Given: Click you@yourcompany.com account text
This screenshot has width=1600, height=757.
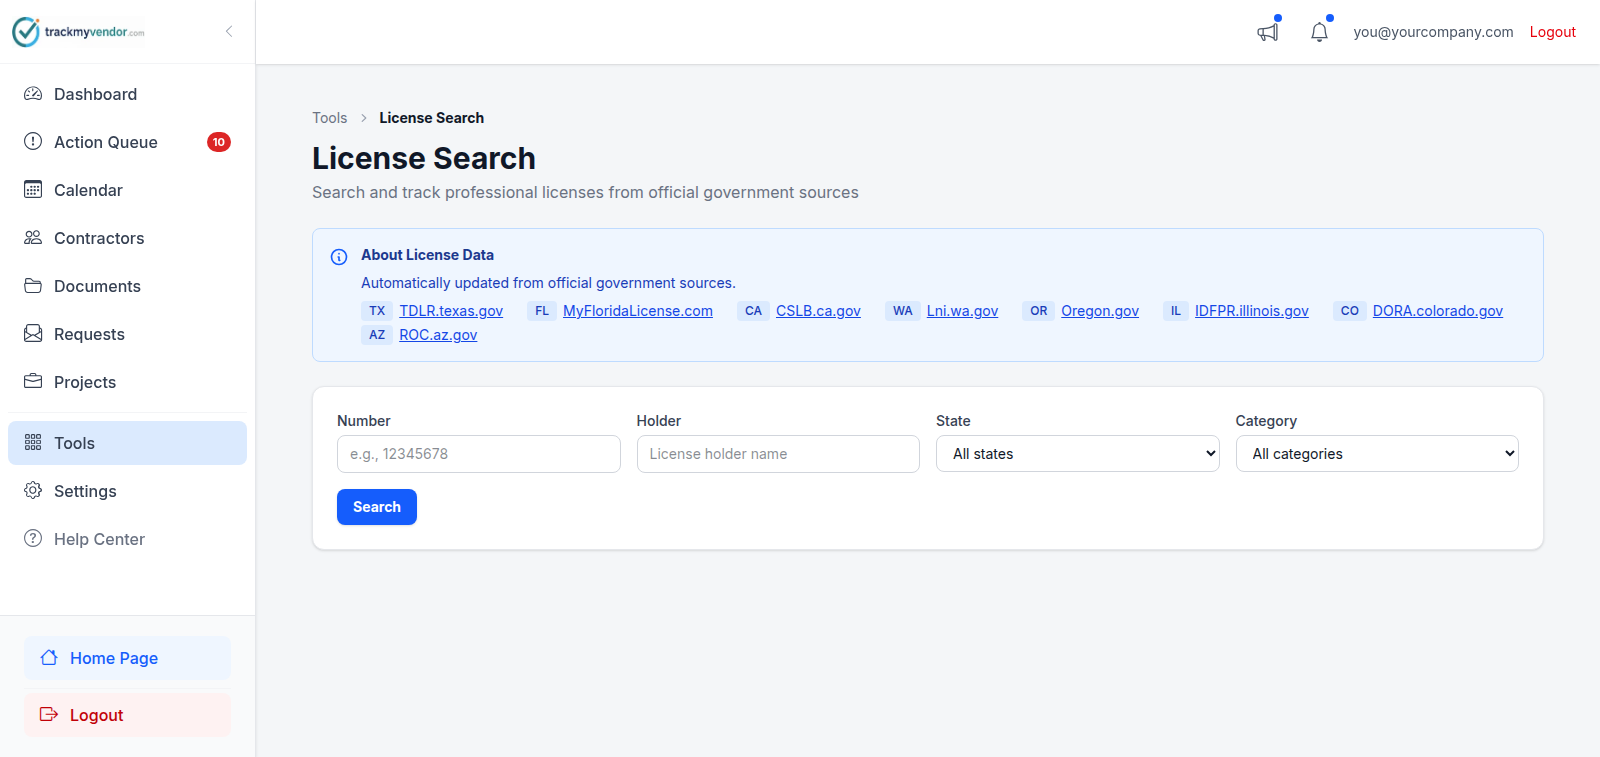Looking at the screenshot, I should tap(1433, 32).
